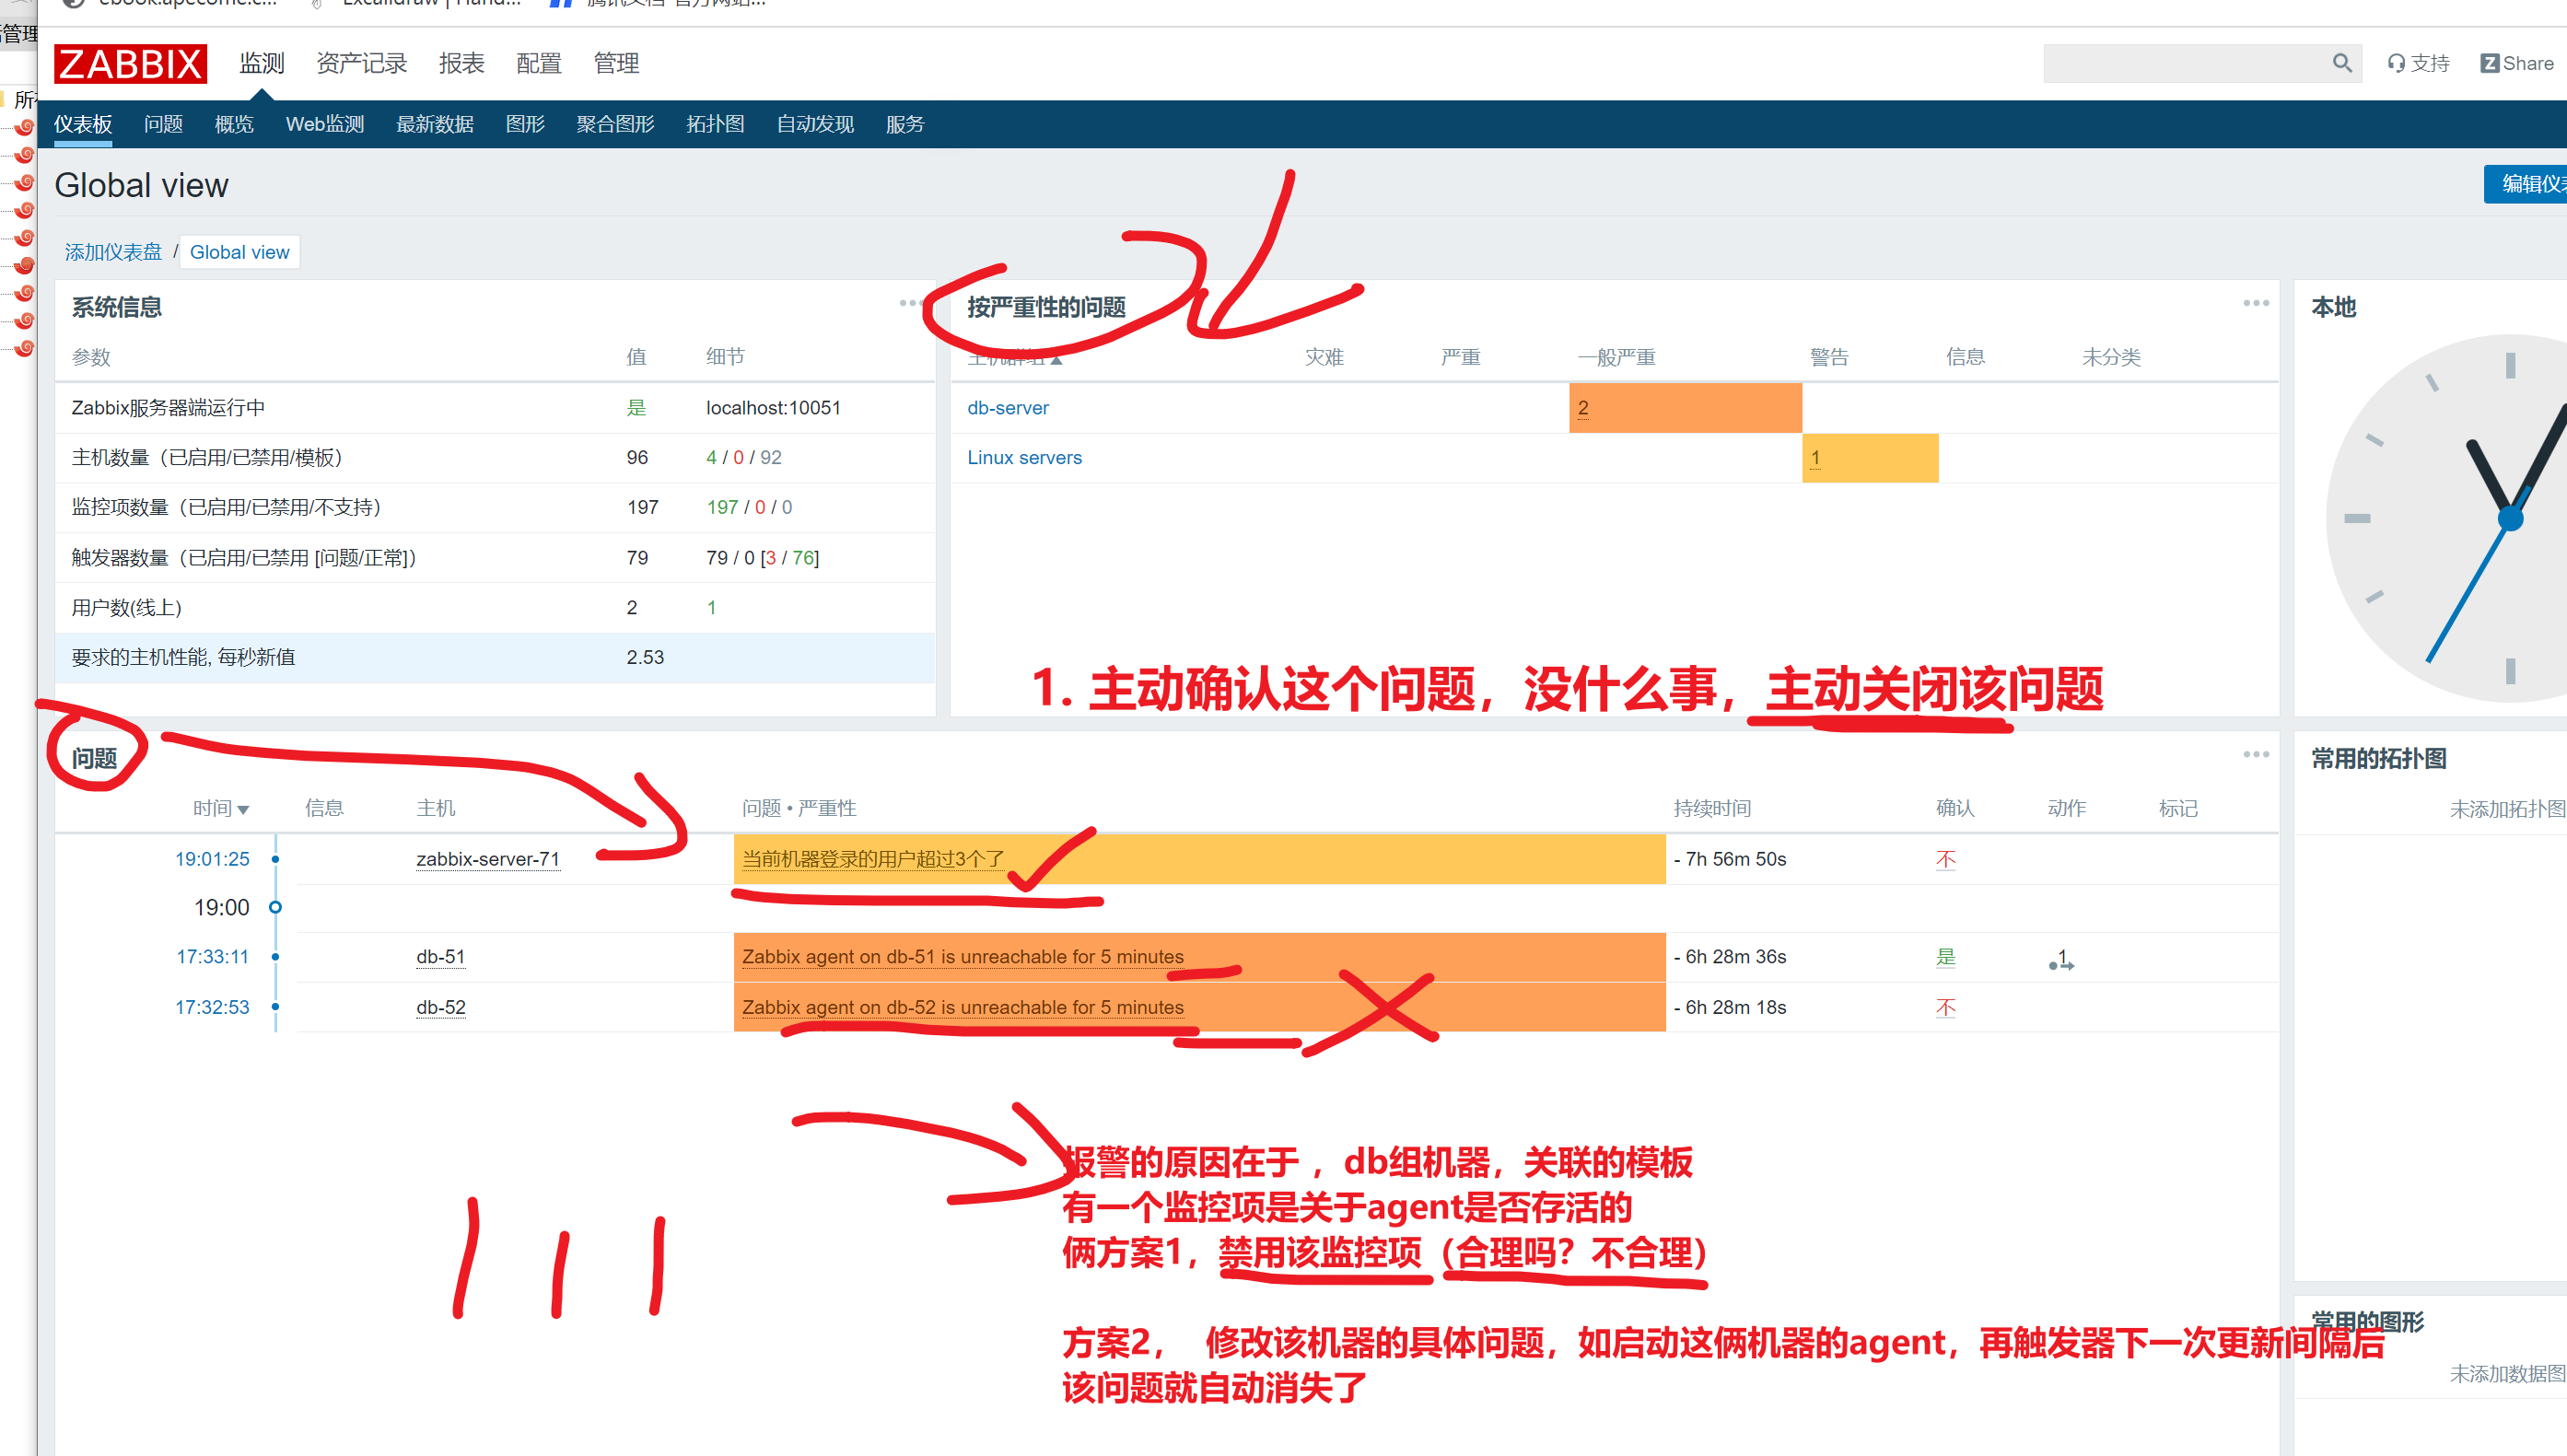Open the 拓扑图 submenu tab
The width and height of the screenshot is (2567, 1456).
point(715,124)
